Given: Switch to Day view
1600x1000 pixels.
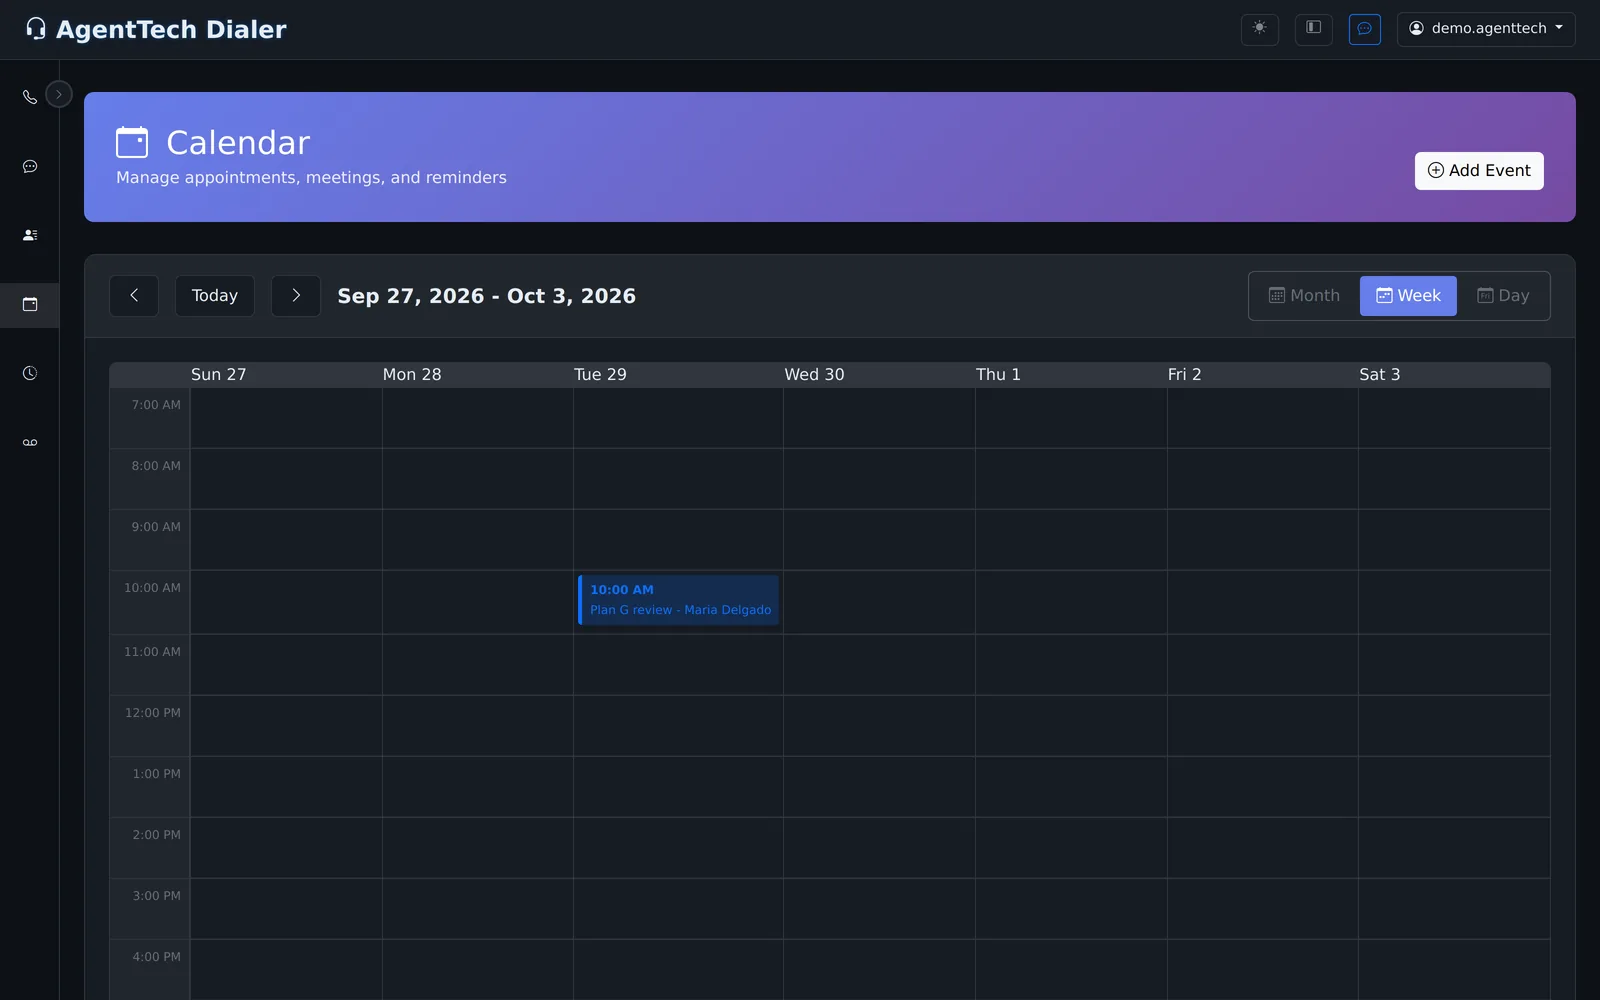Looking at the screenshot, I should click(x=1503, y=296).
